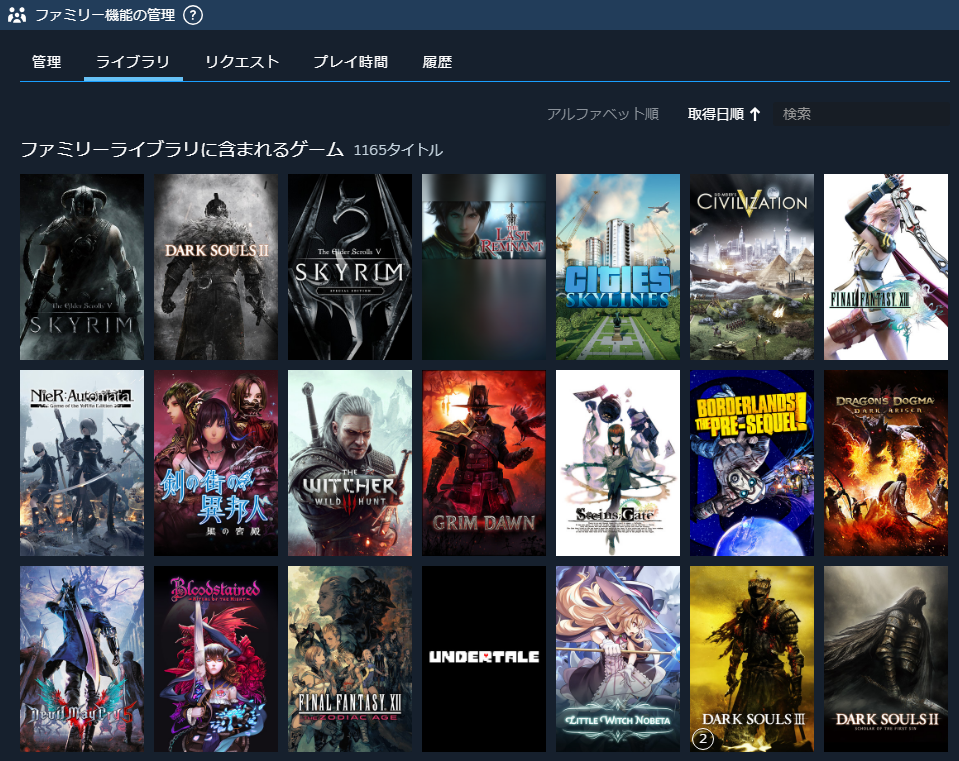Open the プレイ時間 tab
This screenshot has width=959, height=761.
350,62
